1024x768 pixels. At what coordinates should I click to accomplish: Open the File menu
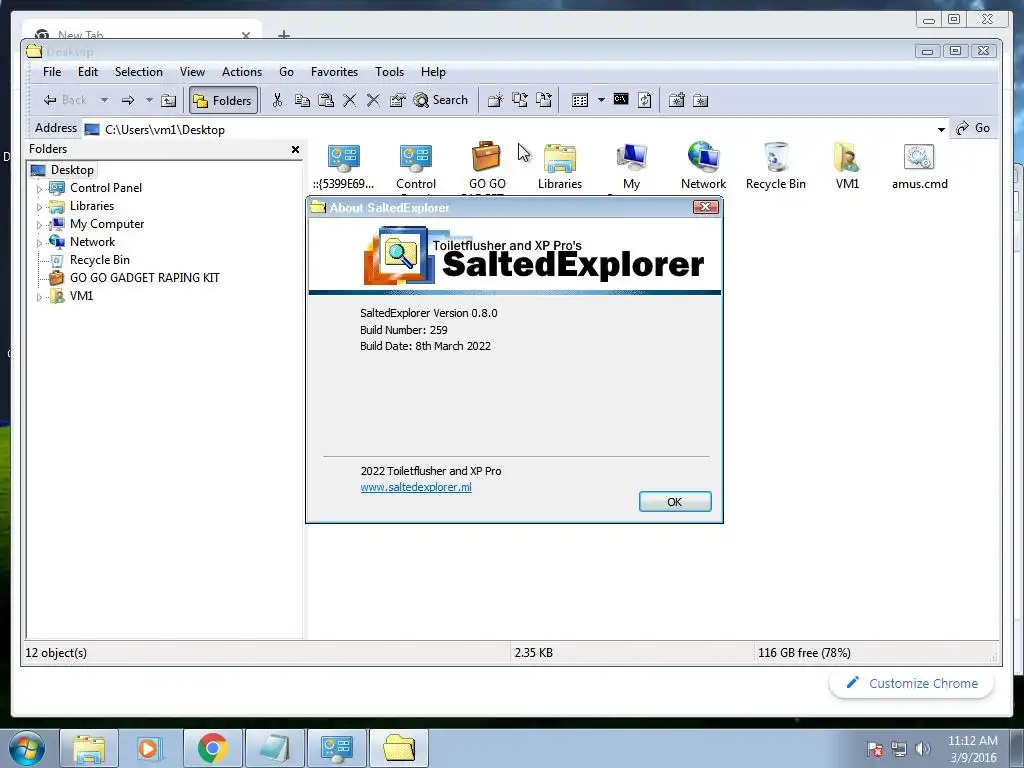52,72
